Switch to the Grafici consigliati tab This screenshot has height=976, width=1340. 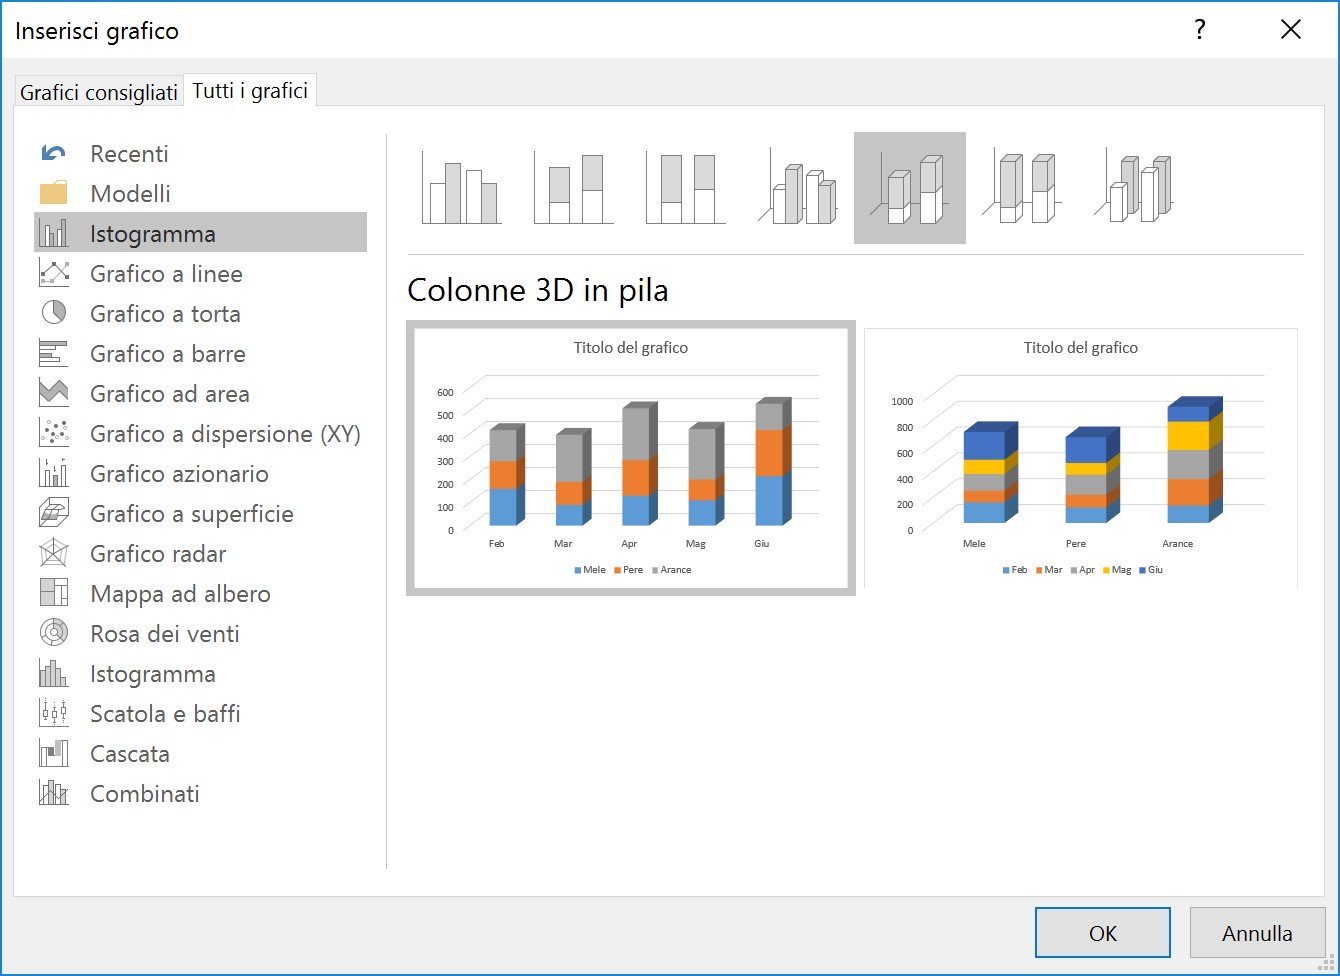click(99, 93)
